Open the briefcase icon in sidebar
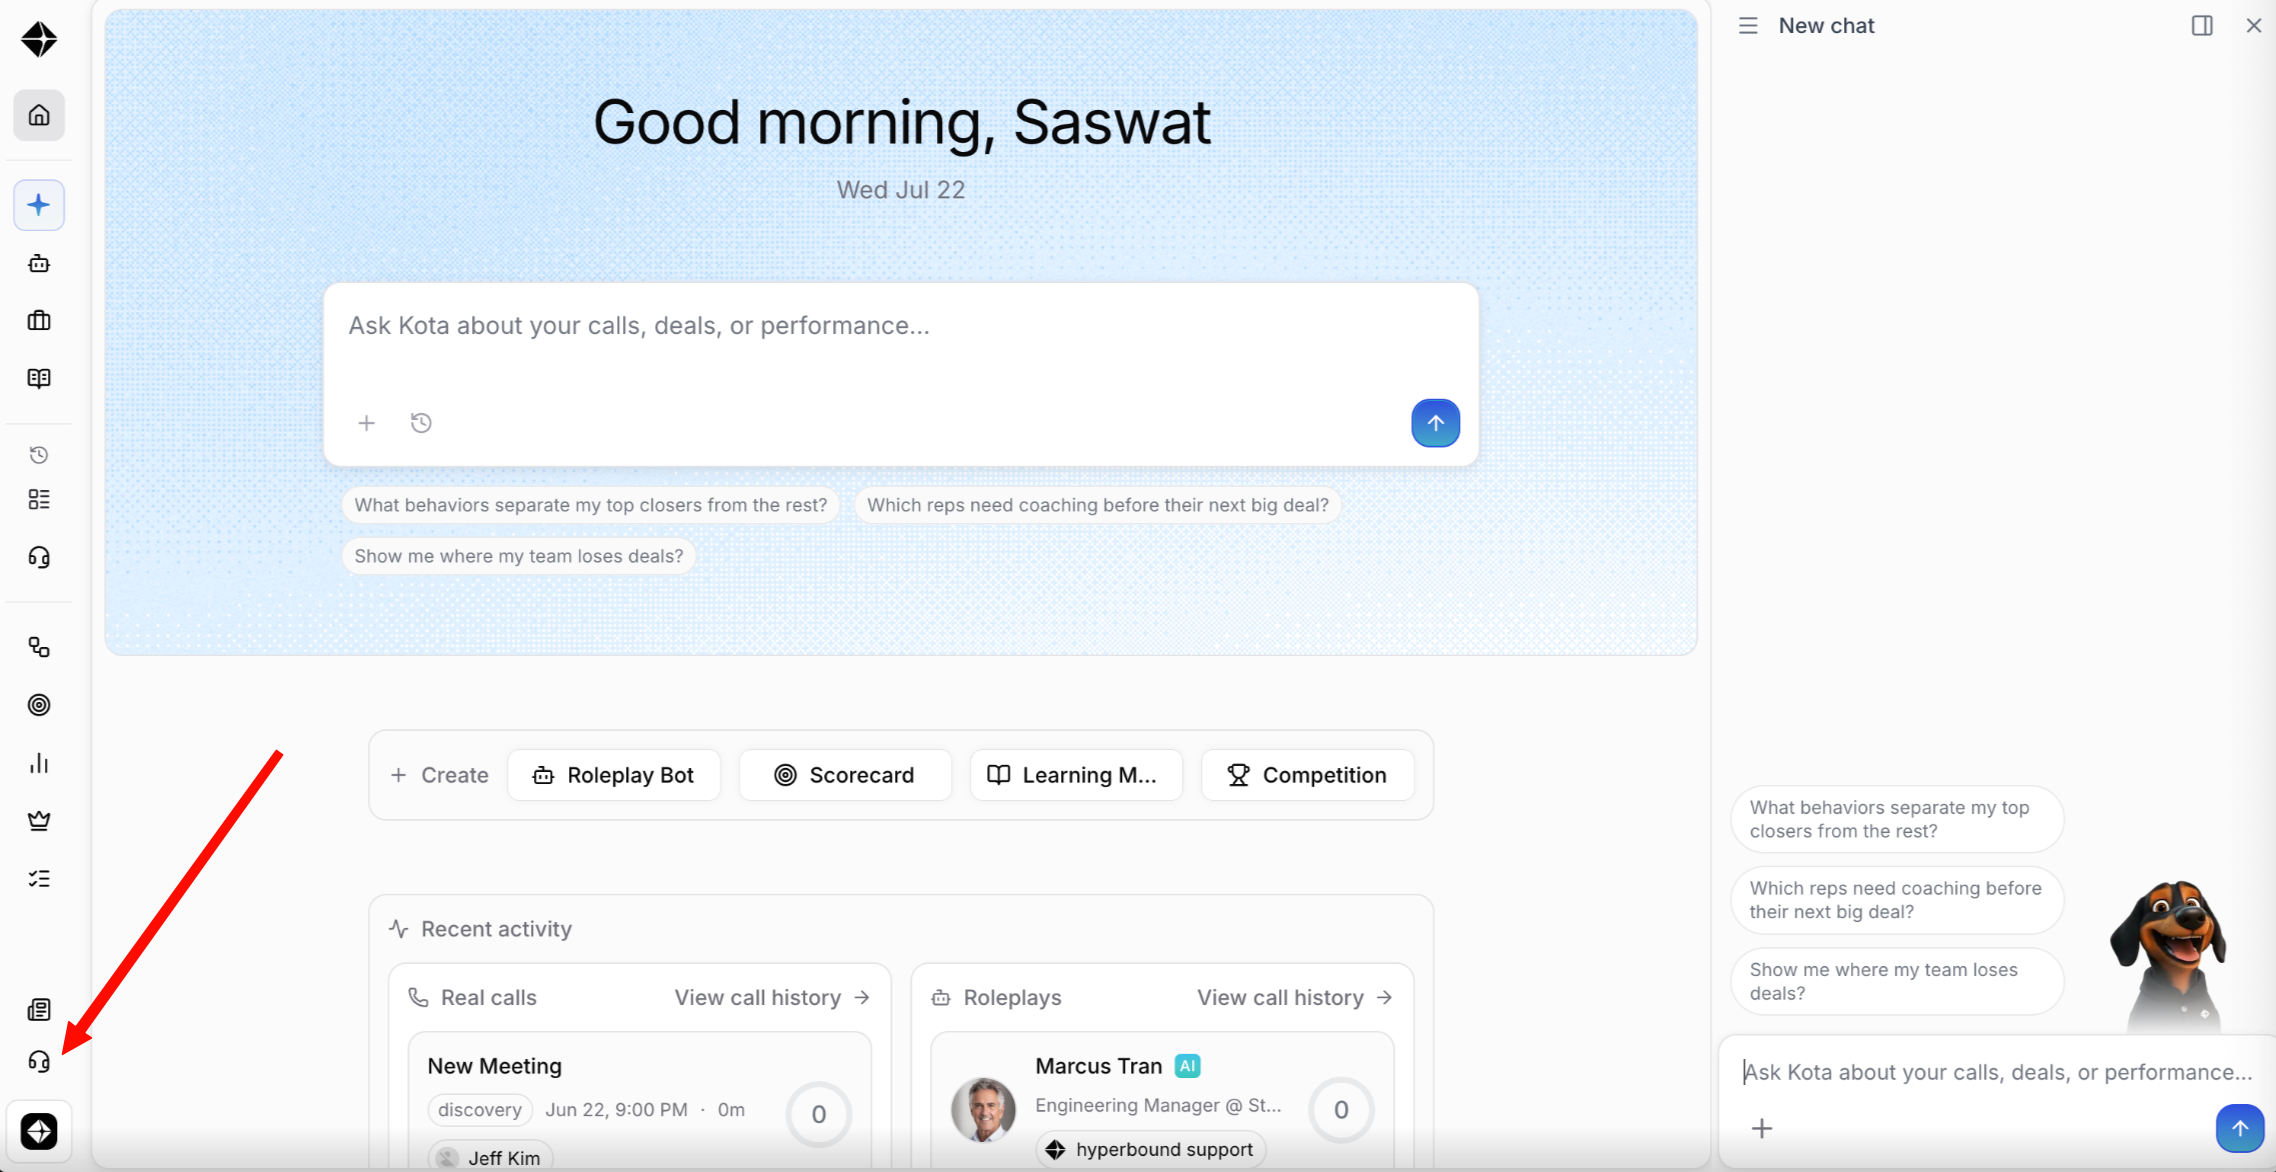The height and width of the screenshot is (1172, 2276). [39, 321]
